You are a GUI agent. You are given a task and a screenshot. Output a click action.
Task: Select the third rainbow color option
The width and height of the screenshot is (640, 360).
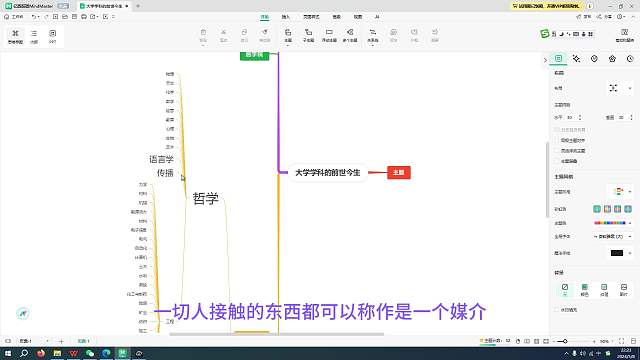(x=618, y=209)
